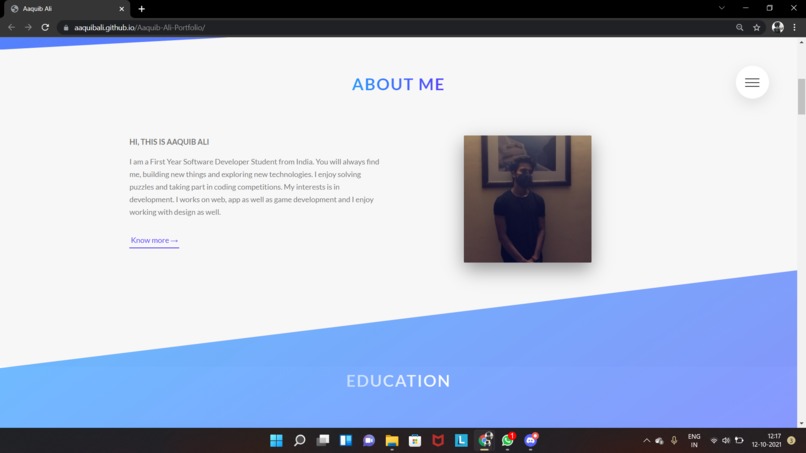This screenshot has height=453, width=806.
Task: Click the ABOUT ME heading
Action: [398, 84]
